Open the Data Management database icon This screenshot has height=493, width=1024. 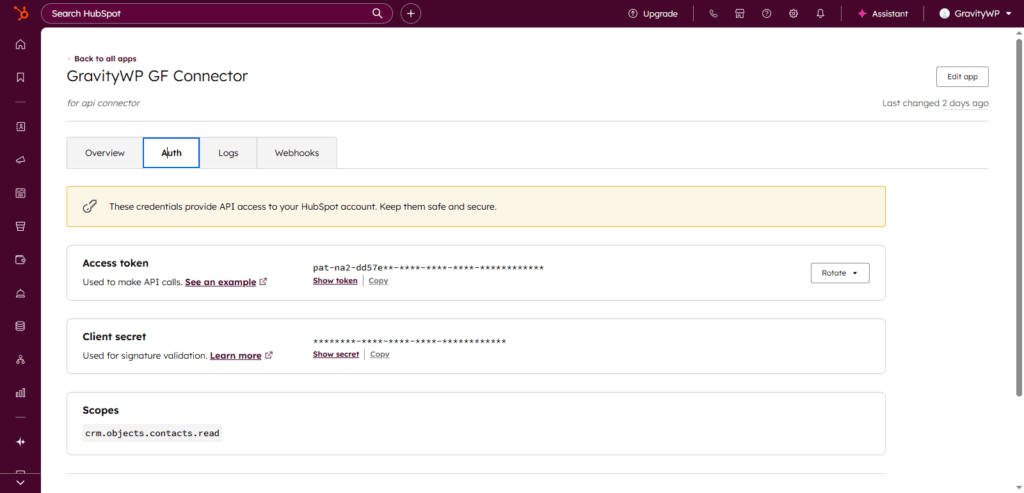coord(20,326)
